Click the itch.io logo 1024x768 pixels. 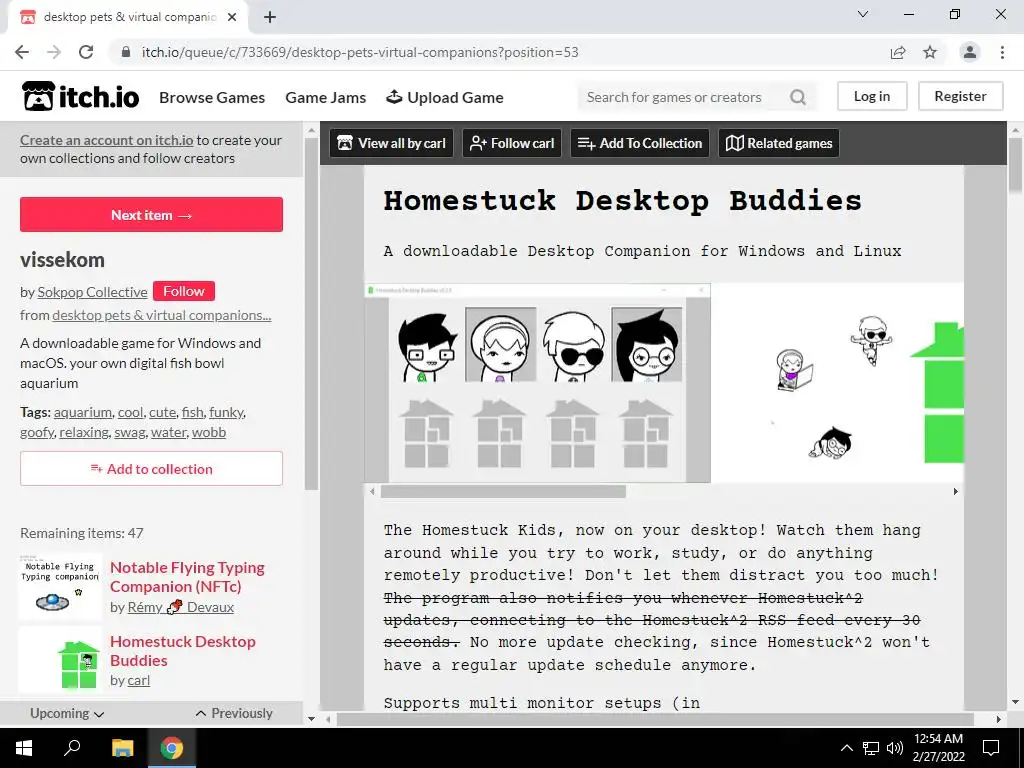pyautogui.click(x=80, y=97)
